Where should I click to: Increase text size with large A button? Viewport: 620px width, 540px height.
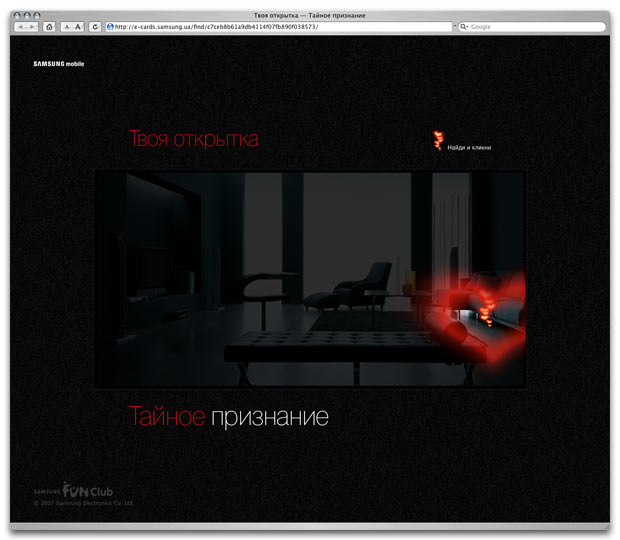point(77,27)
